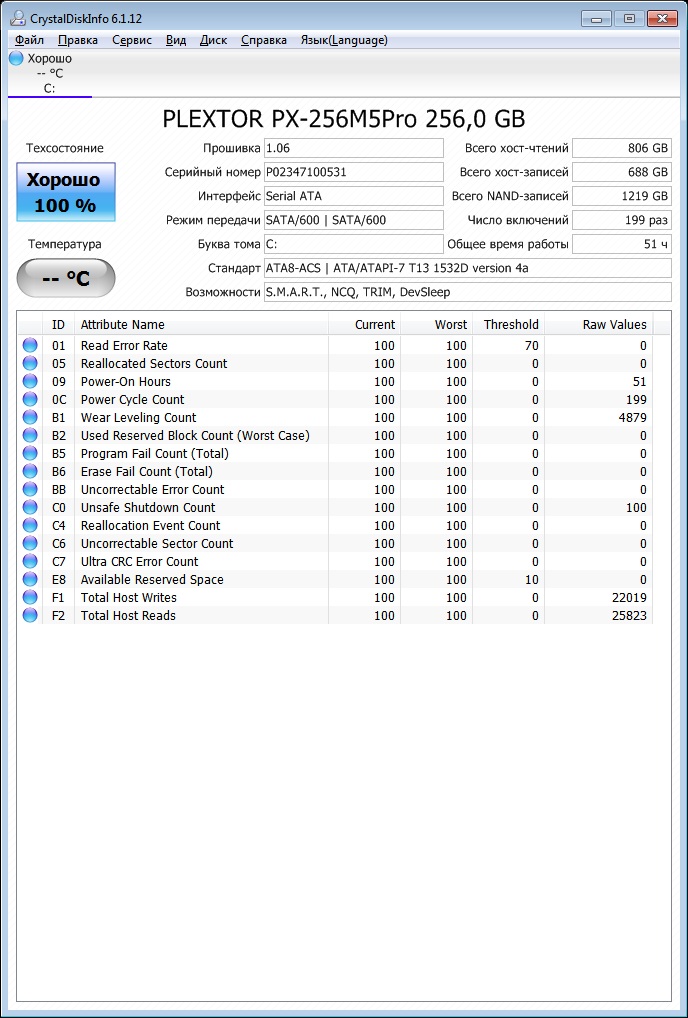Click the features field S.M.A.R.T., NCQ, TRIM
This screenshot has width=688, height=1018.
click(468, 292)
